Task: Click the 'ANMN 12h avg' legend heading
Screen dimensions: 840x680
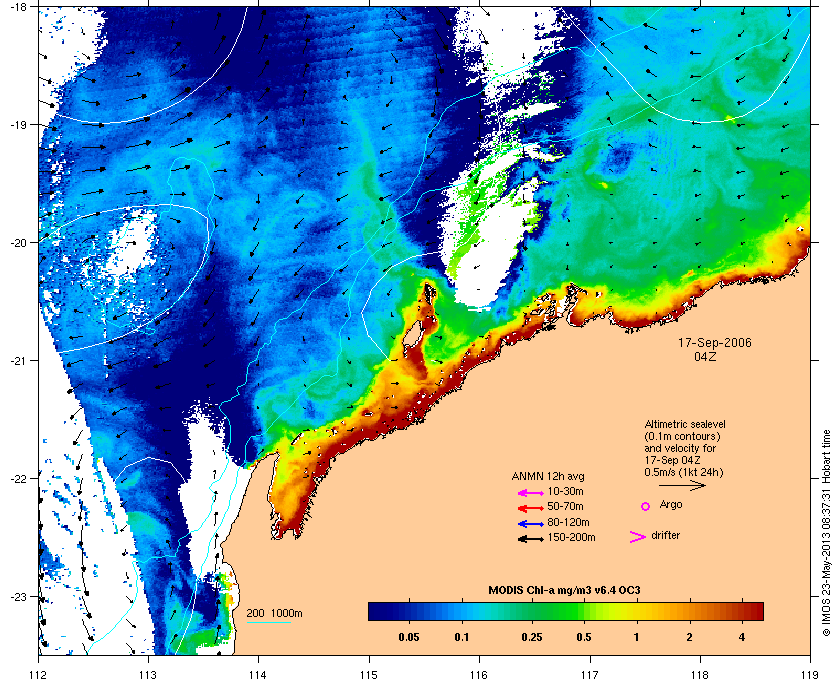Action: (548, 476)
